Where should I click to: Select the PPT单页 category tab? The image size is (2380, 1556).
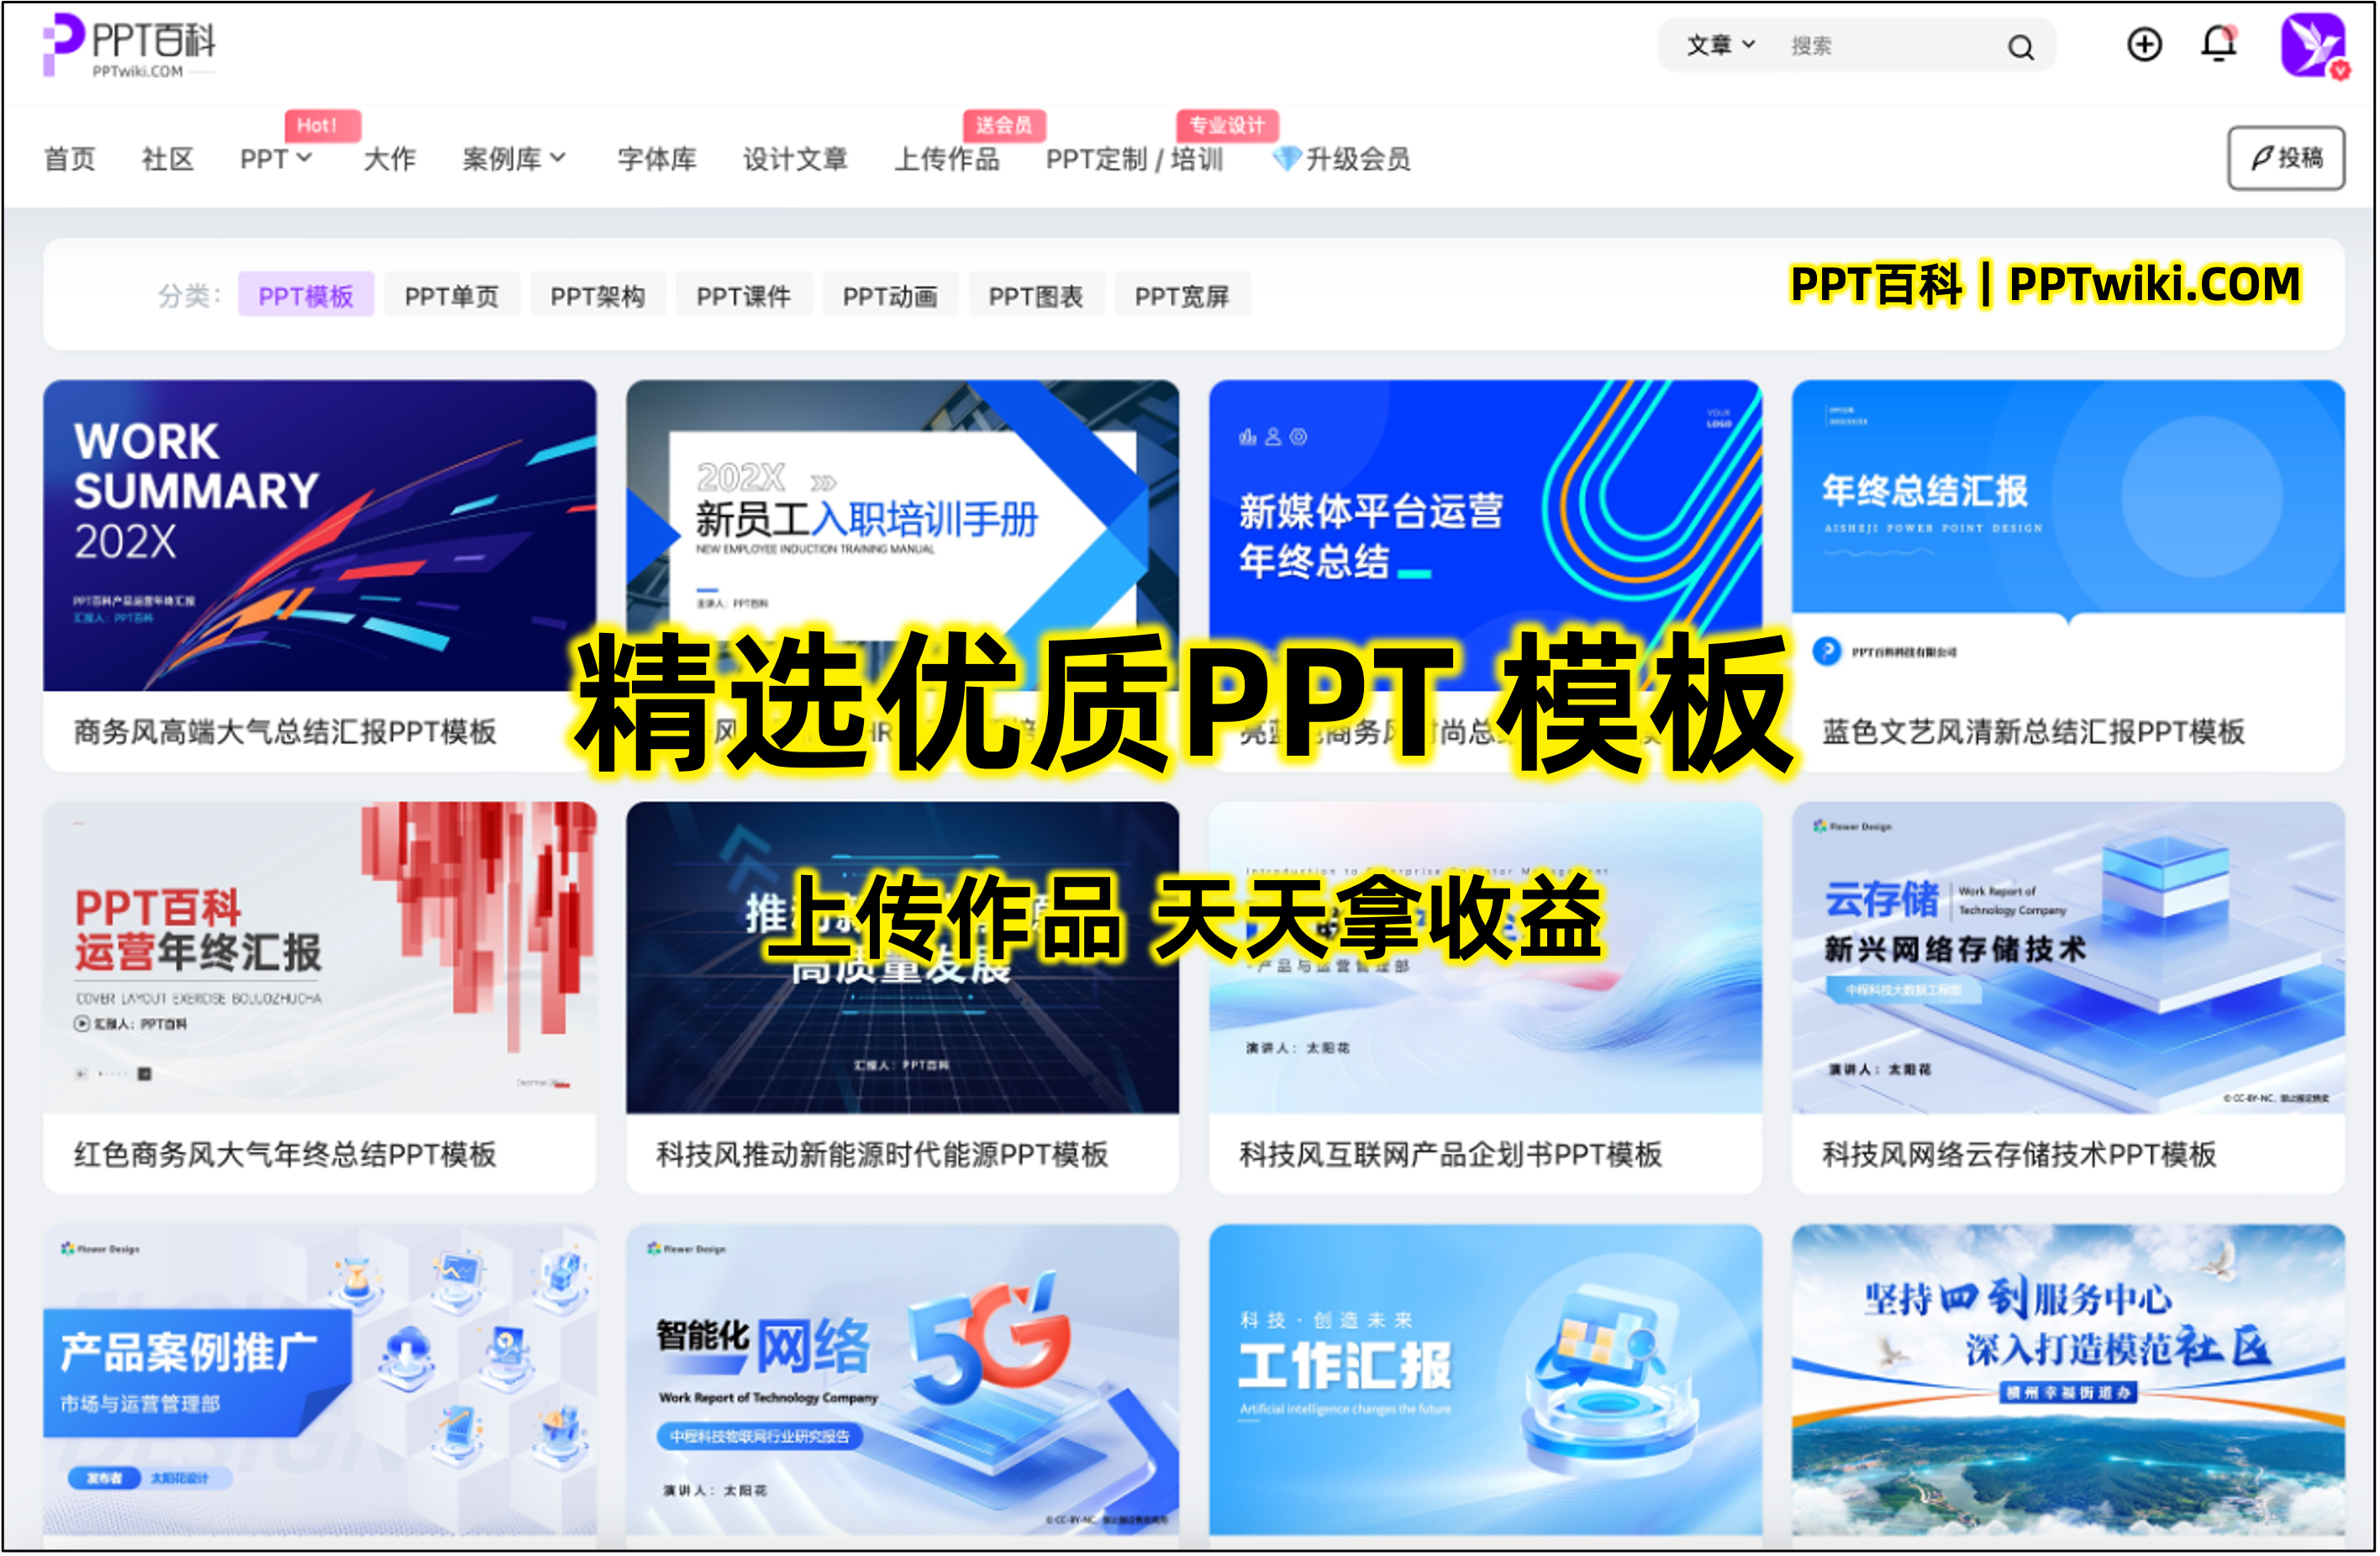452,295
